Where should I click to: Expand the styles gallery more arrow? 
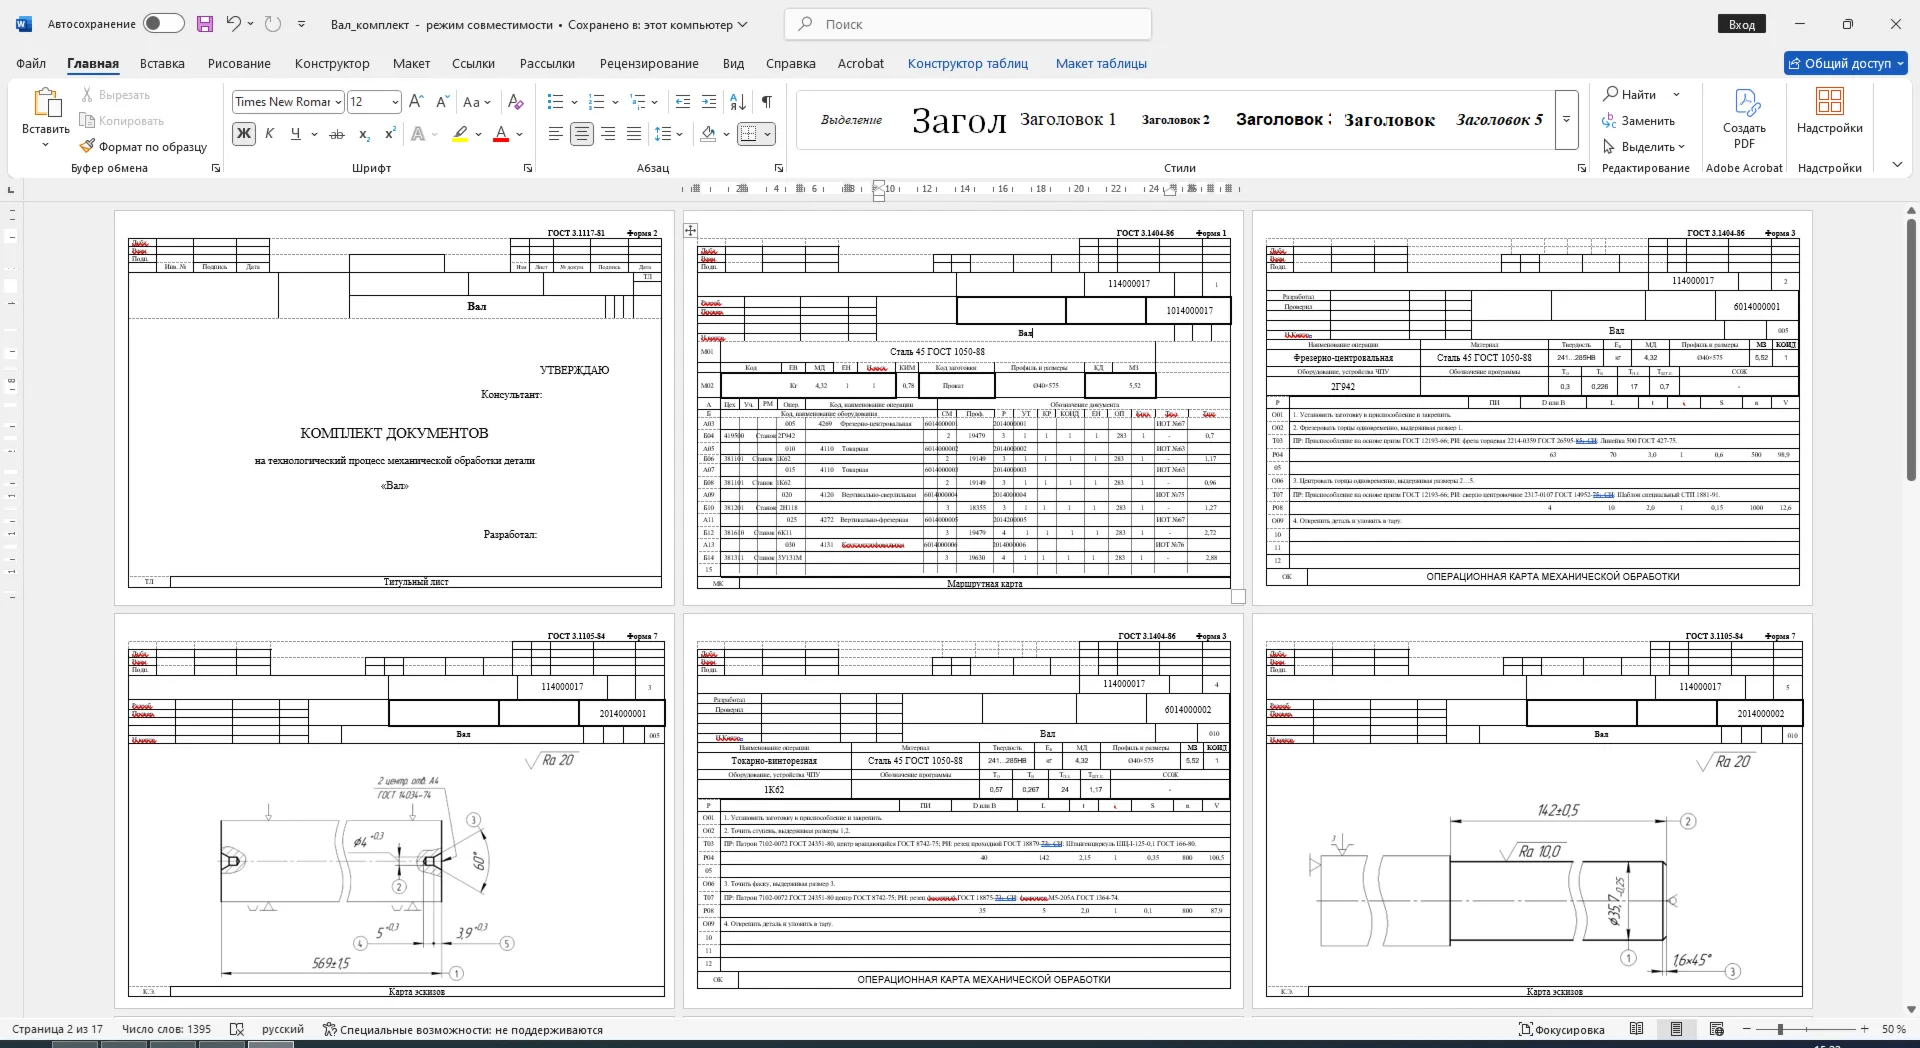pos(1567,120)
